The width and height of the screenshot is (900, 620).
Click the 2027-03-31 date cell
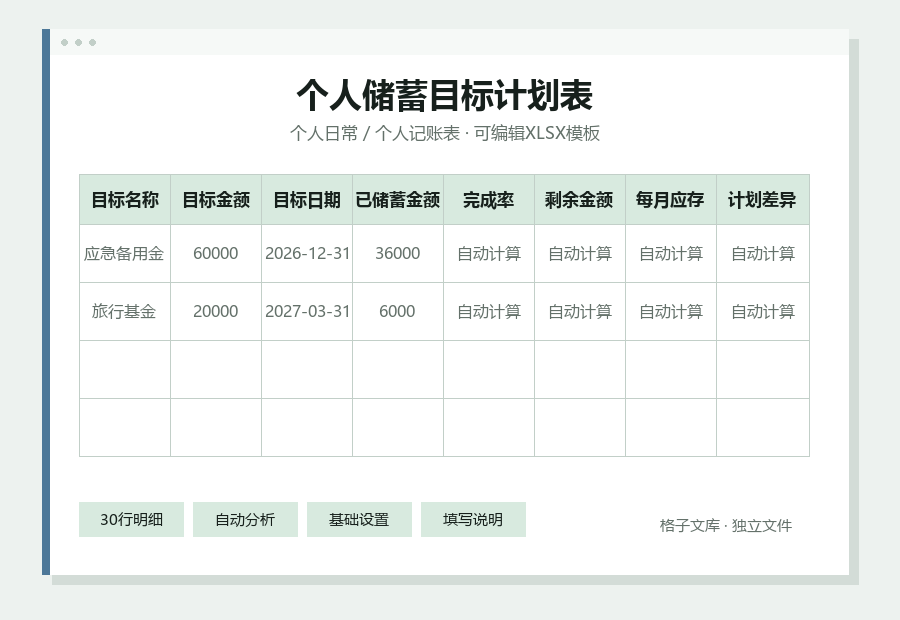(307, 312)
